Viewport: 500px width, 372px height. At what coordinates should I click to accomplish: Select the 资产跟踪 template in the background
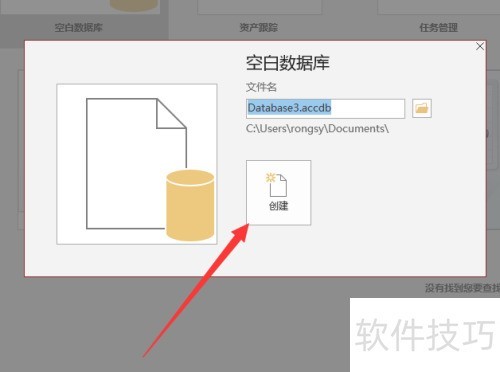[259, 27]
